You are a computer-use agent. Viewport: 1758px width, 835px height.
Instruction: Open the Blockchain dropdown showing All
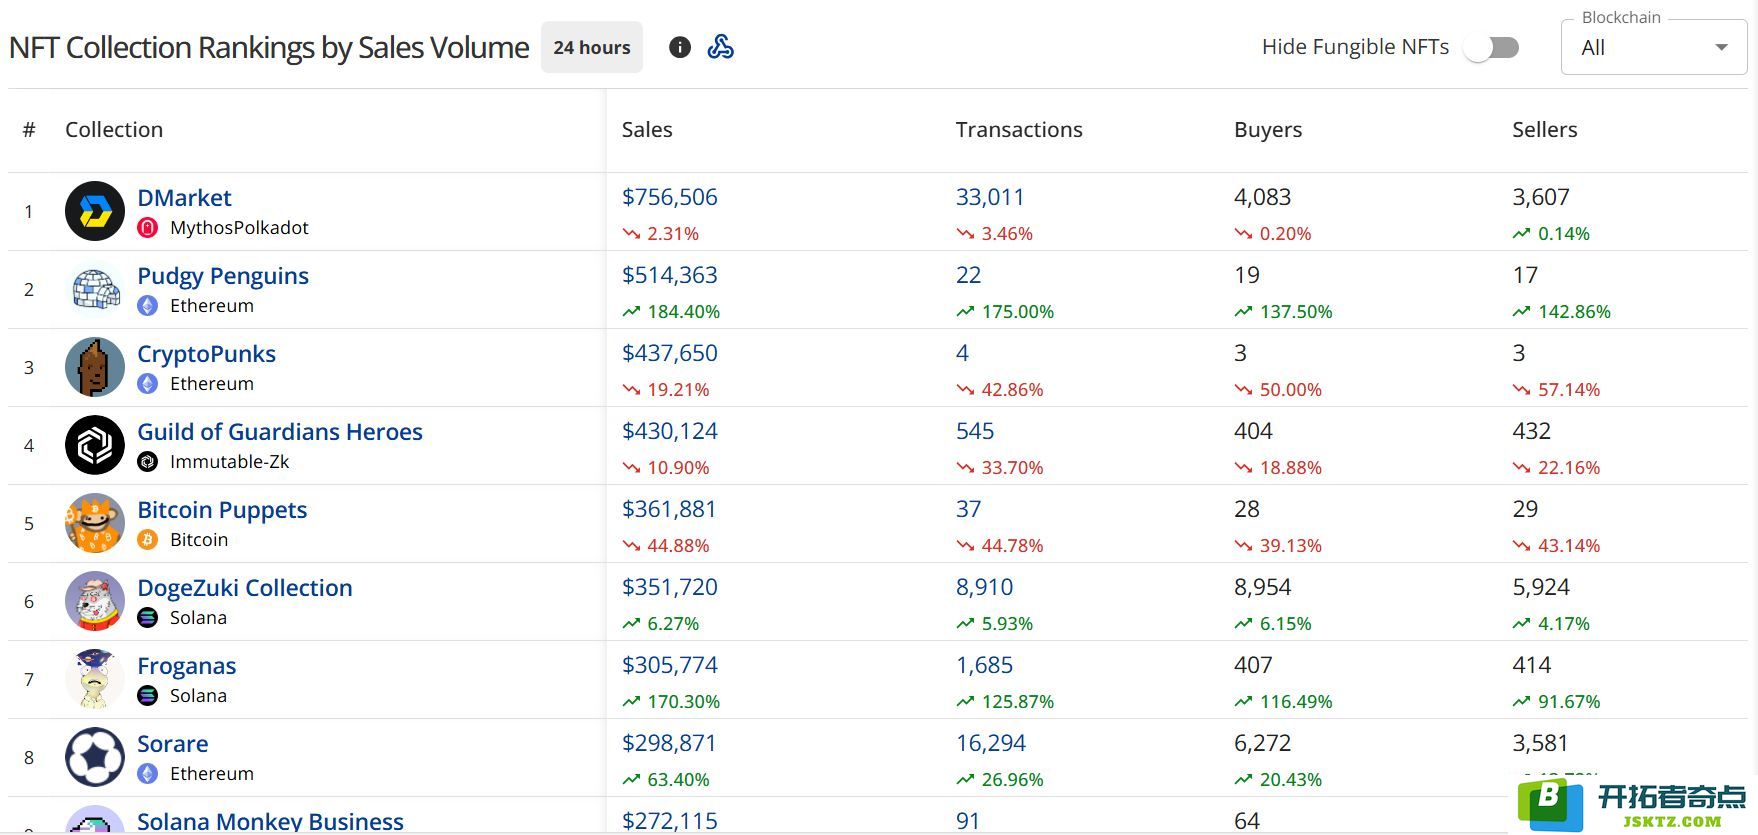1654,47
